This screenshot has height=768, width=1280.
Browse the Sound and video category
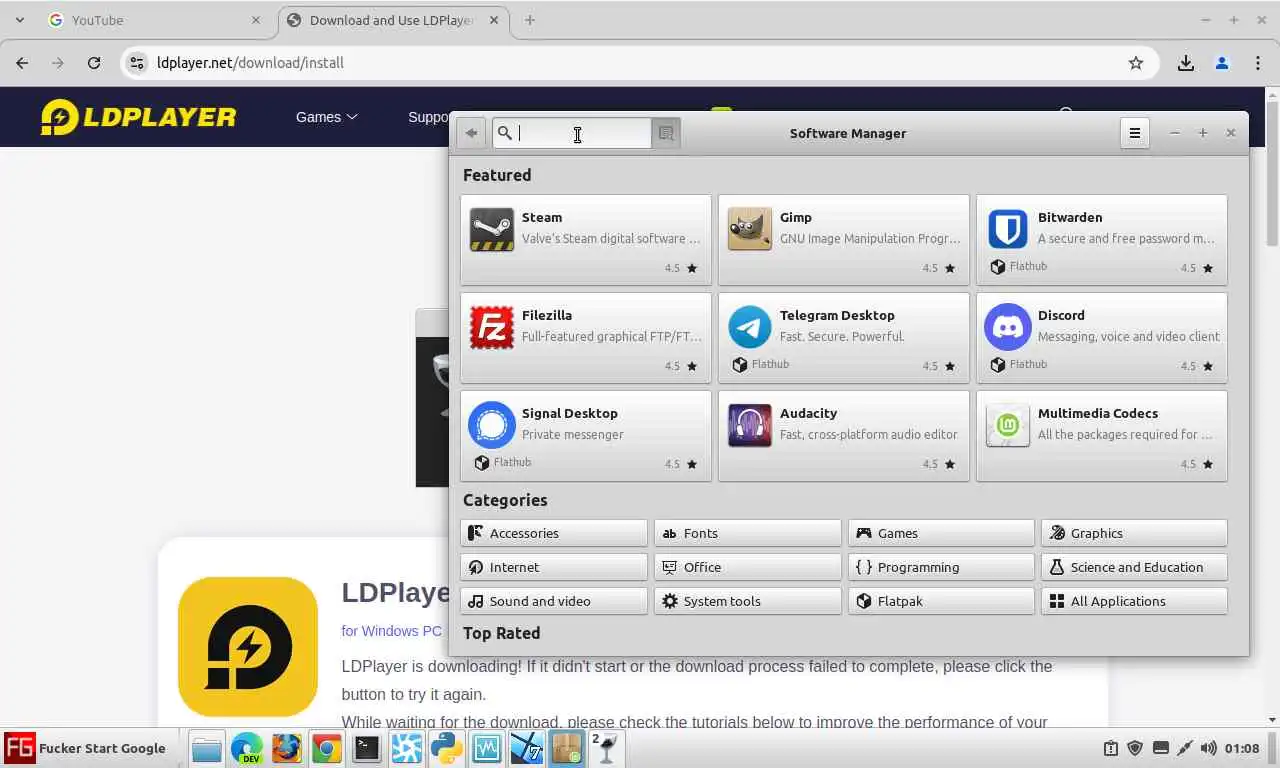coord(554,601)
